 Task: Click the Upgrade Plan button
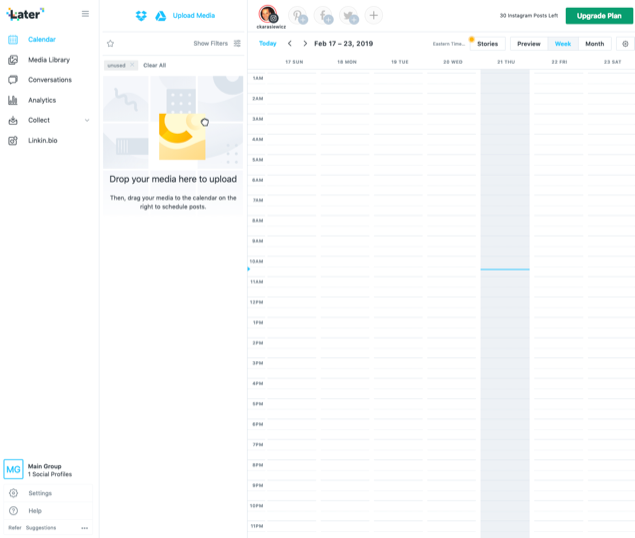tap(599, 16)
